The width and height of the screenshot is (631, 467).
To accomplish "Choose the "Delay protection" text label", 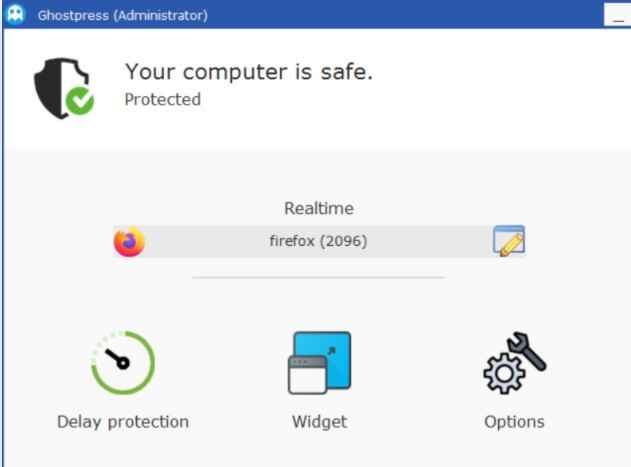I will pyautogui.click(x=123, y=422).
